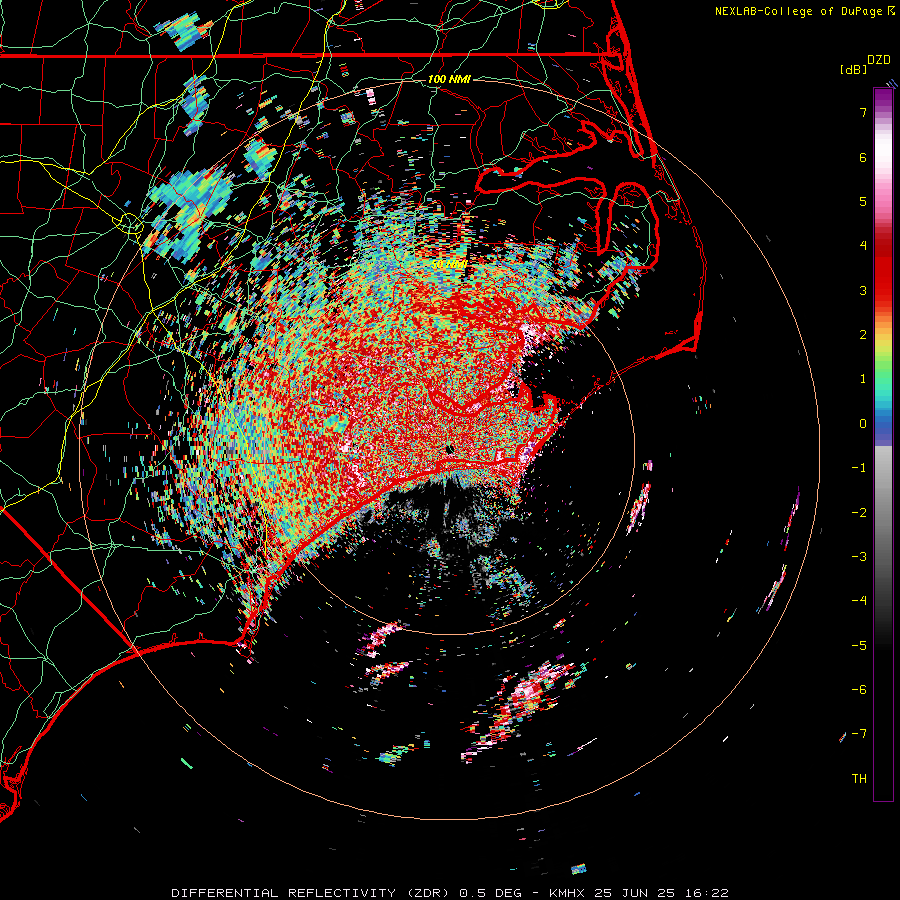Click the -6 tick label on scale
This screenshot has width=900, height=900.
(859, 690)
